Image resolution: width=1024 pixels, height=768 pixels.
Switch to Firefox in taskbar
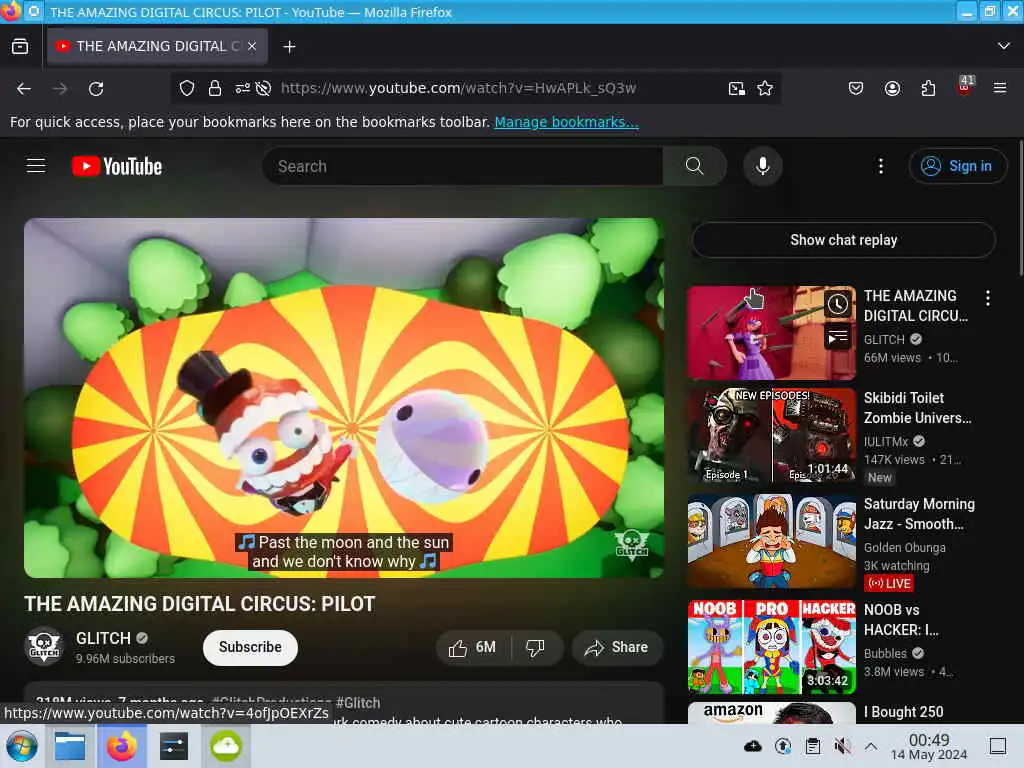click(121, 746)
